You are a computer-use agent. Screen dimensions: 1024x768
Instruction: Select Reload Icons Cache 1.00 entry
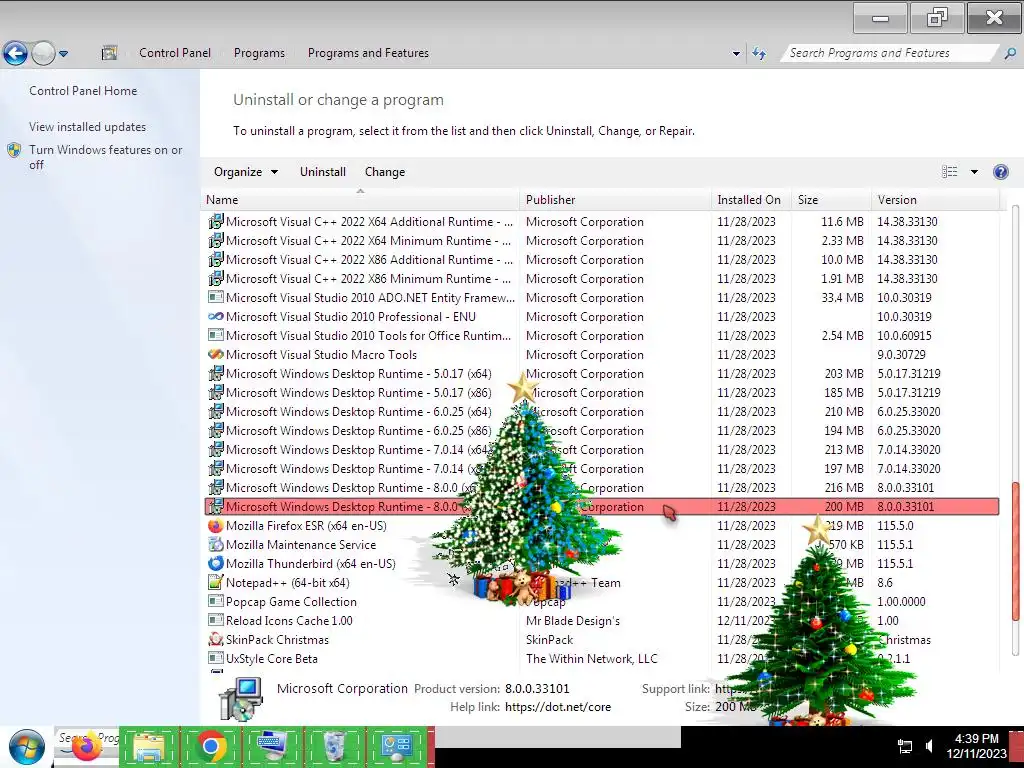(x=289, y=620)
